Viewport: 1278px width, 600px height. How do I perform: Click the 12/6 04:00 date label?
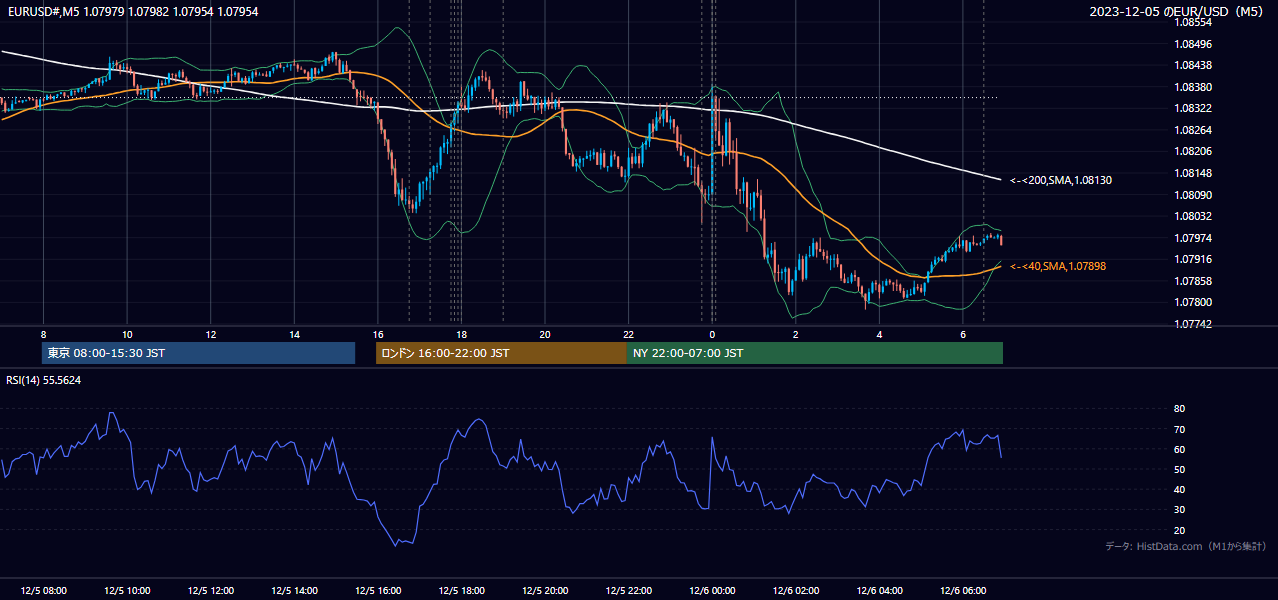[879, 591]
